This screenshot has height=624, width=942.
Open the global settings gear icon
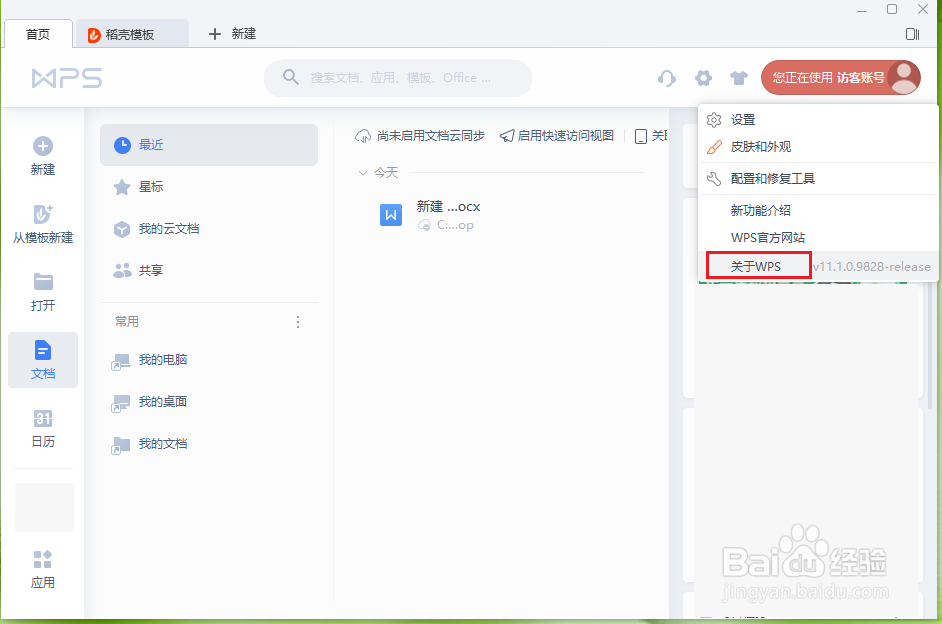[x=703, y=77]
